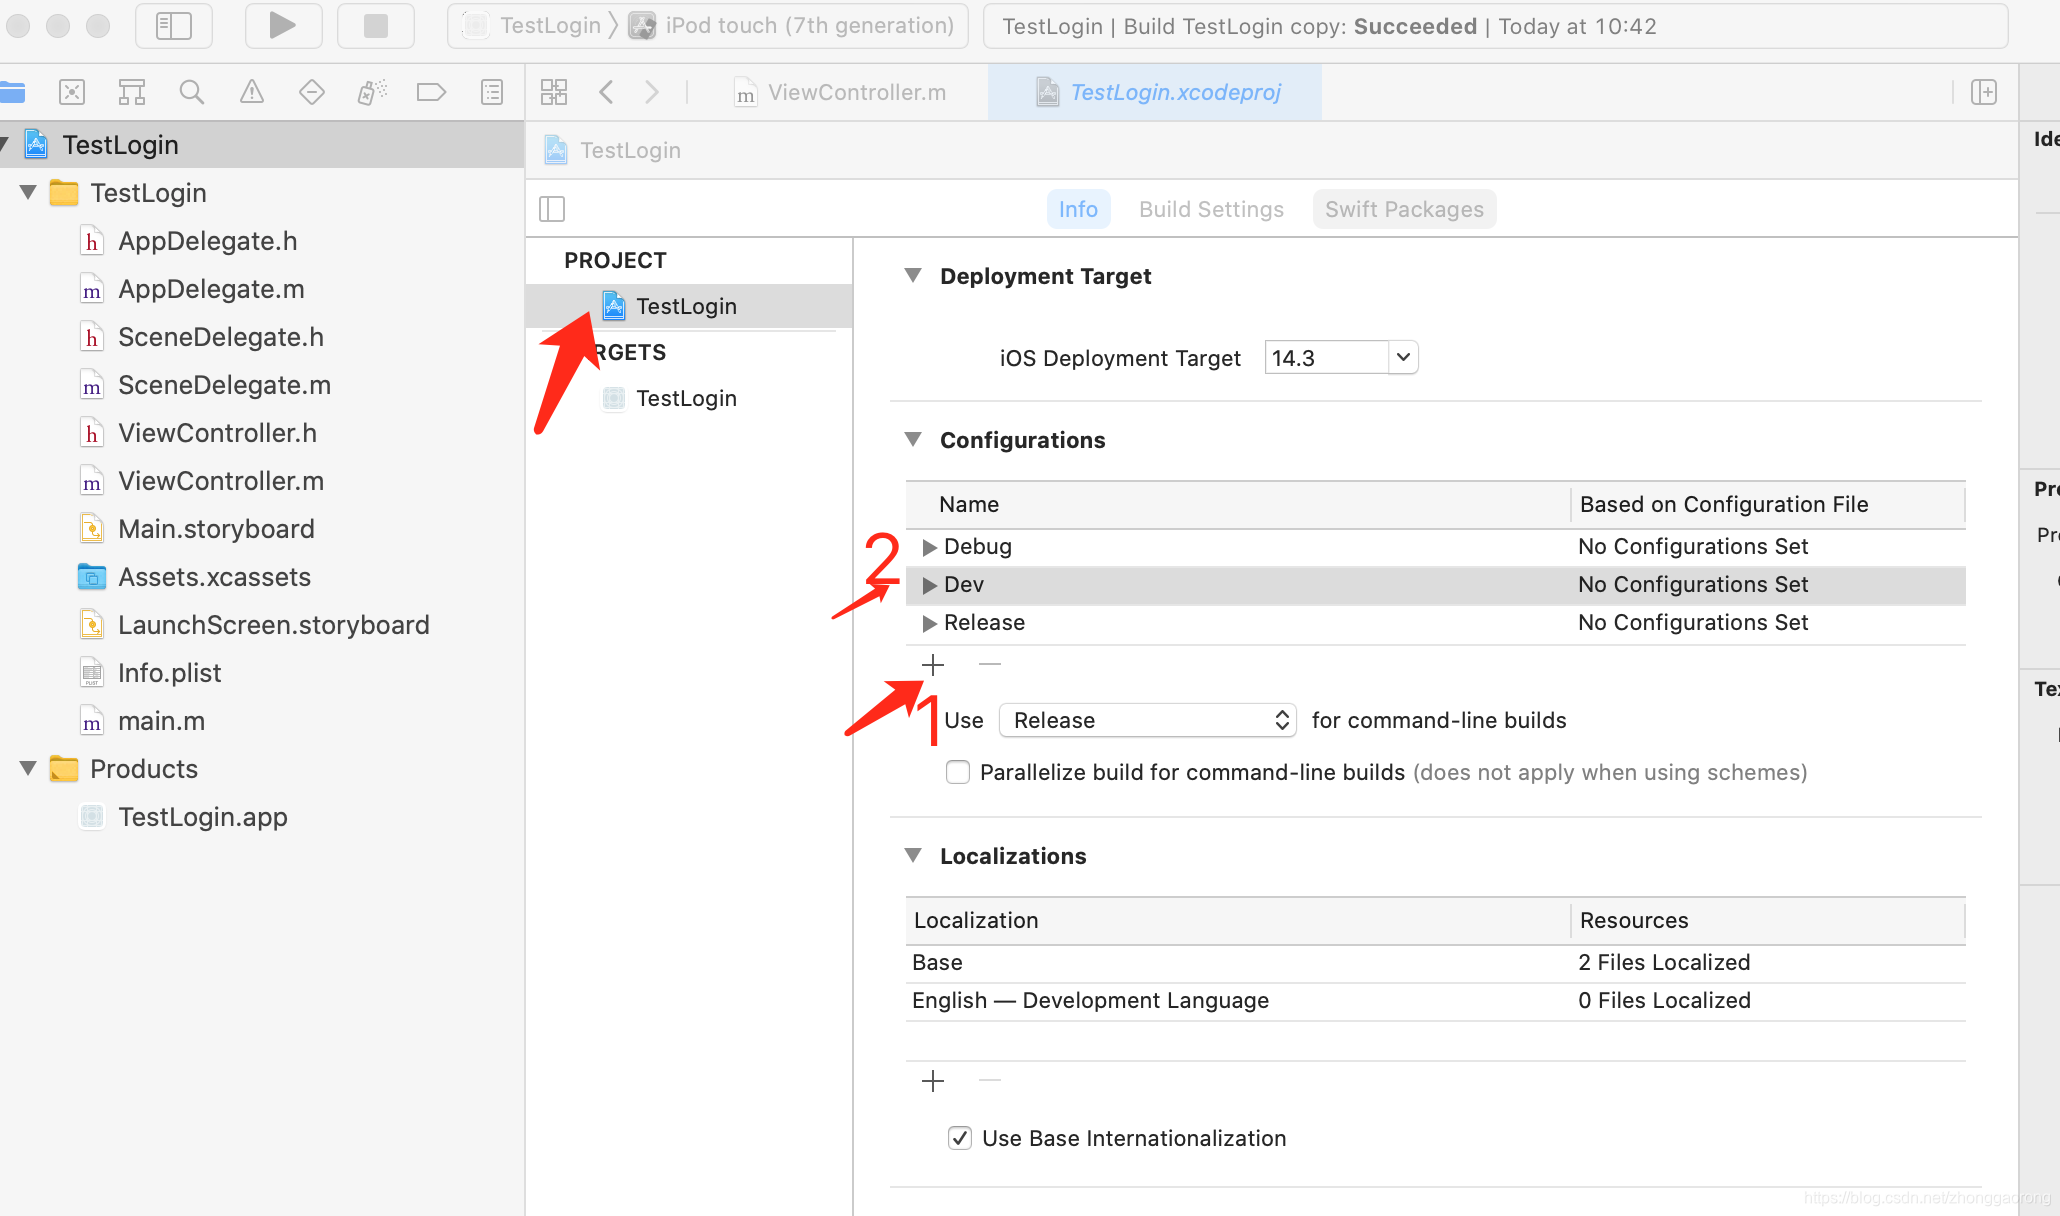Add a new configuration with plus button
Viewport: 2060px width, 1216px height.
933,665
